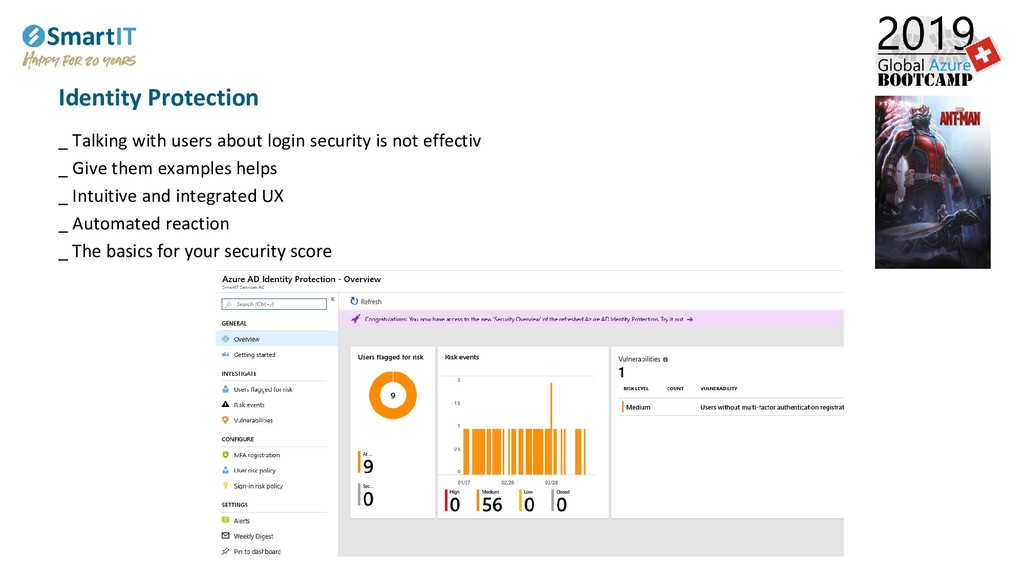Click the Pin to dashboard pin icon

click(225, 551)
